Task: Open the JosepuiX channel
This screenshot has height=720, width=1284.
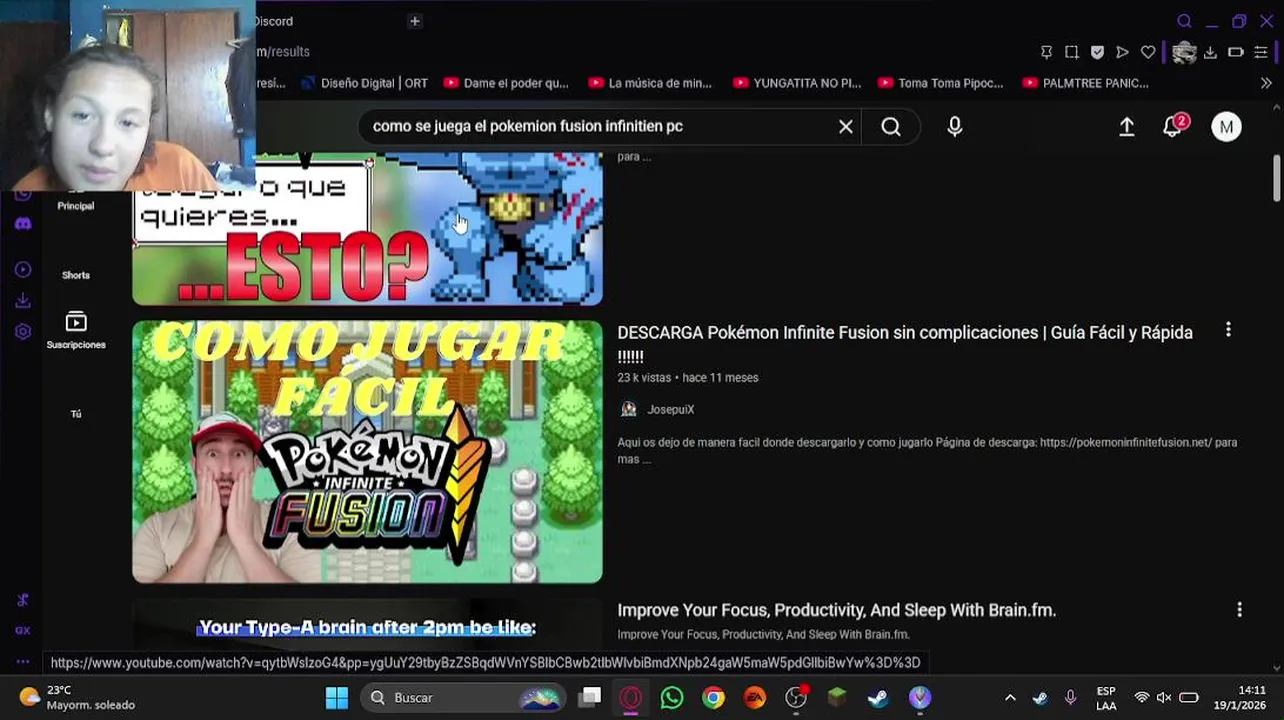Action: tap(670, 409)
